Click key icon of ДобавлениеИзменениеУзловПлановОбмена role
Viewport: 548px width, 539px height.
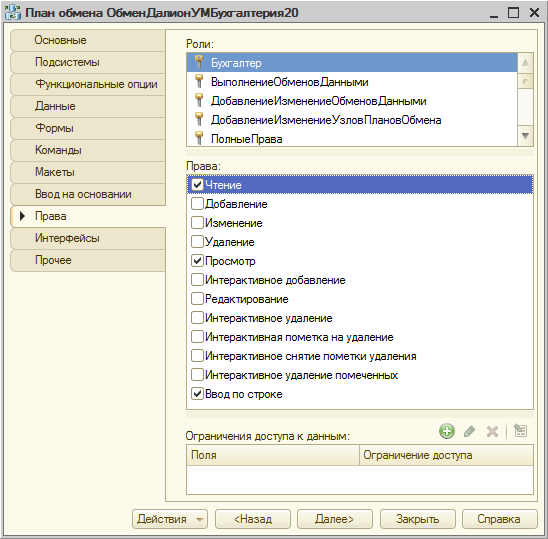pos(199,120)
